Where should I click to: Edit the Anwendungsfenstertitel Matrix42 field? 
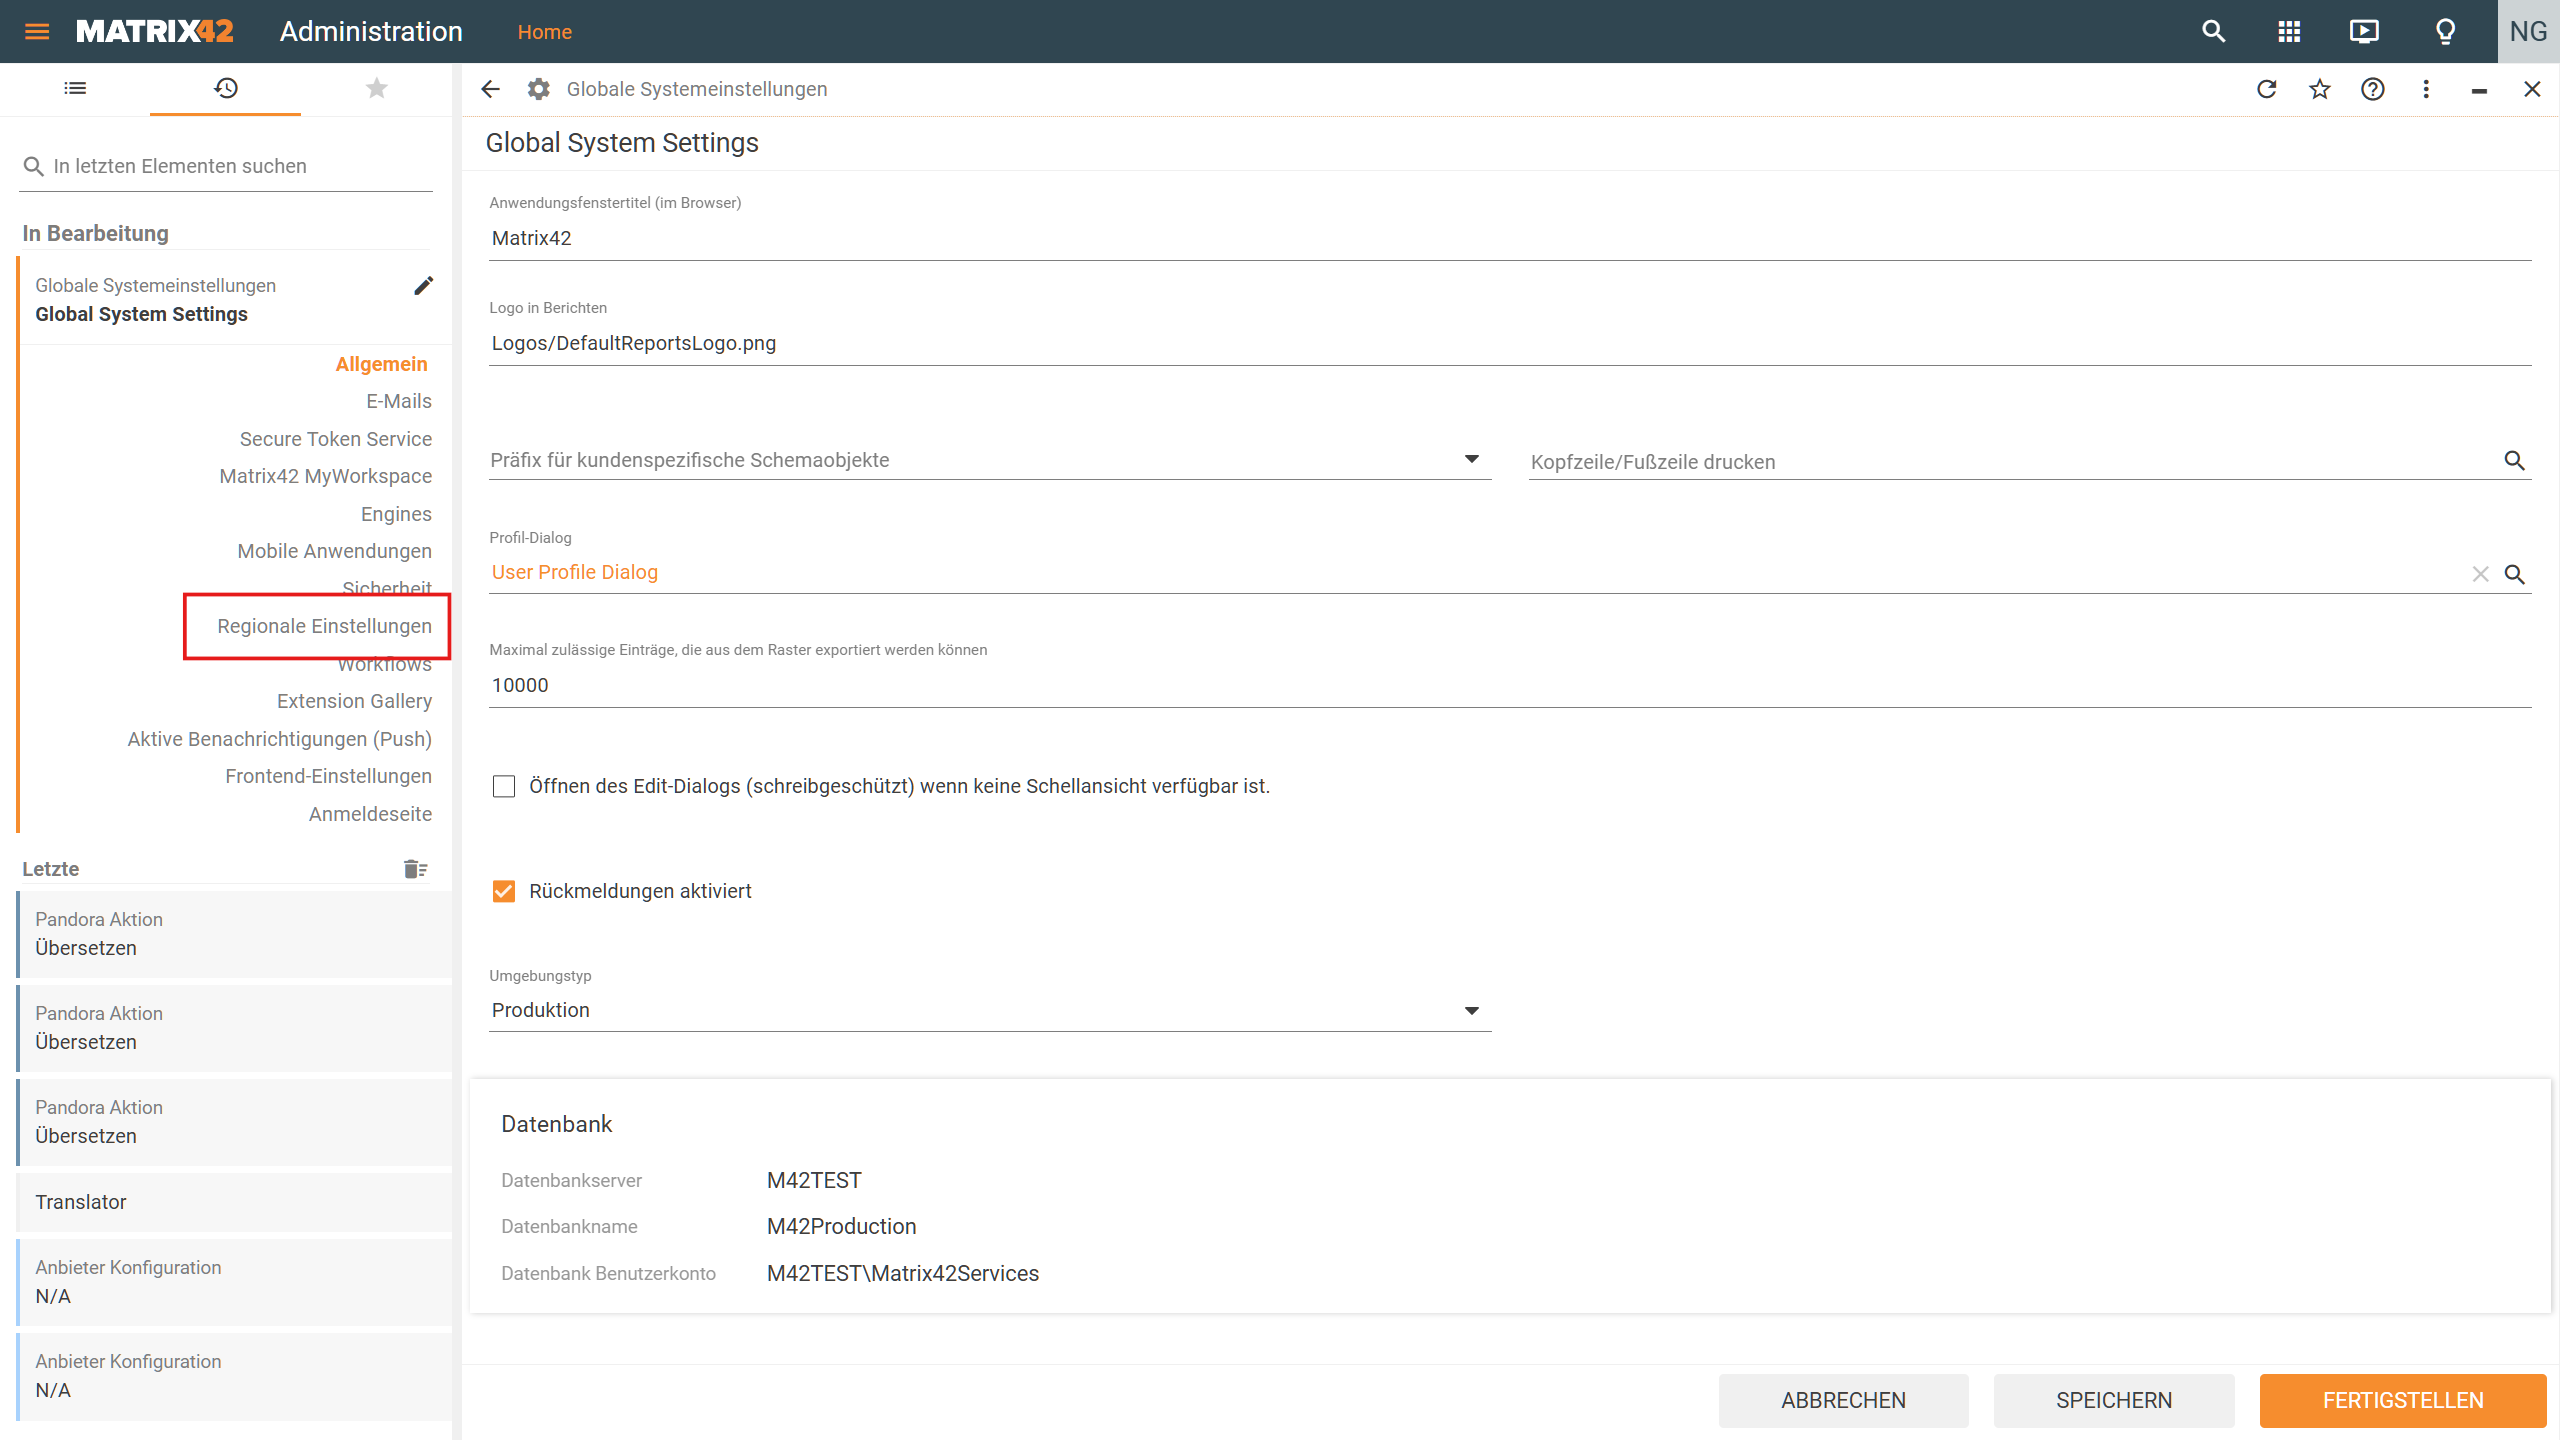pos(1510,238)
